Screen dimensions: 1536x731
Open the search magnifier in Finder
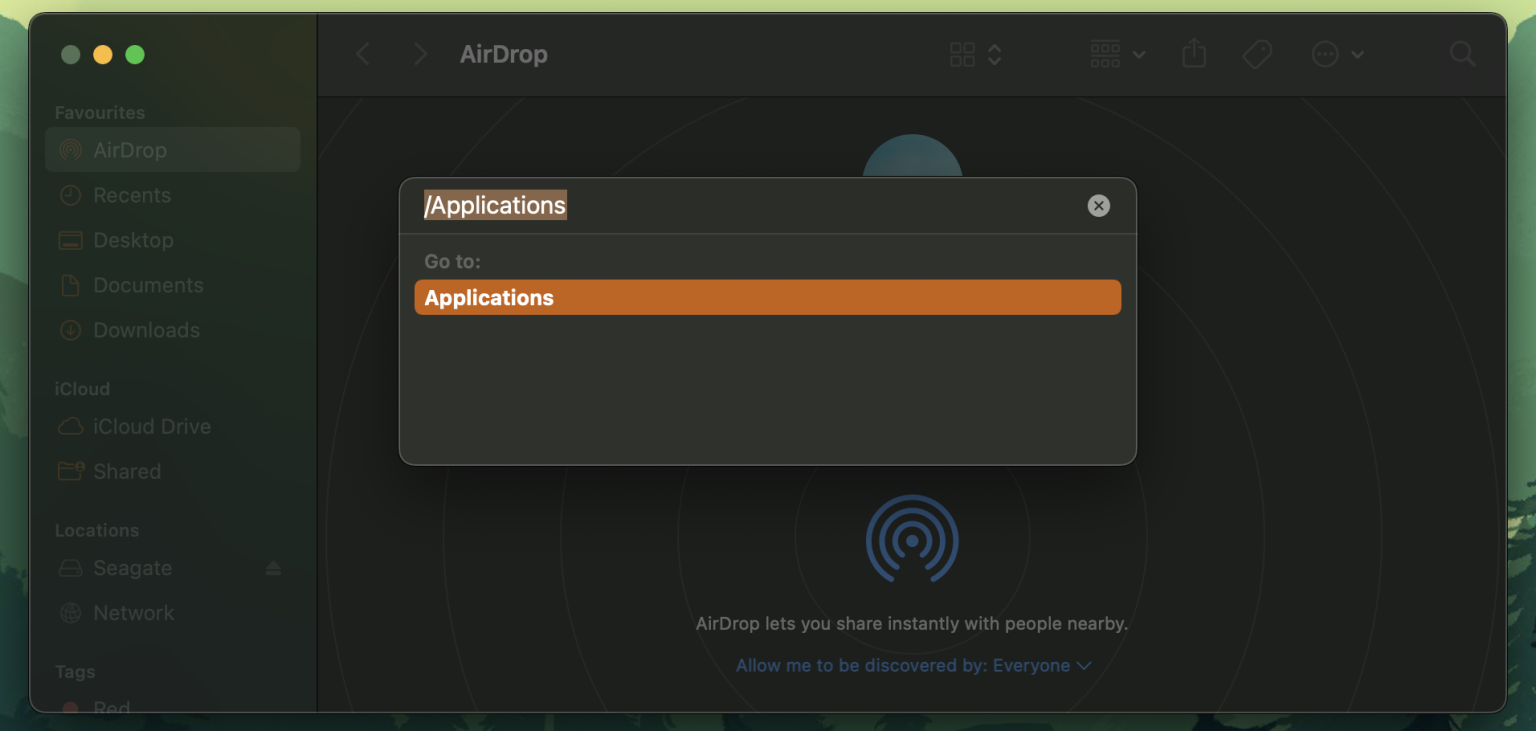(x=1462, y=54)
